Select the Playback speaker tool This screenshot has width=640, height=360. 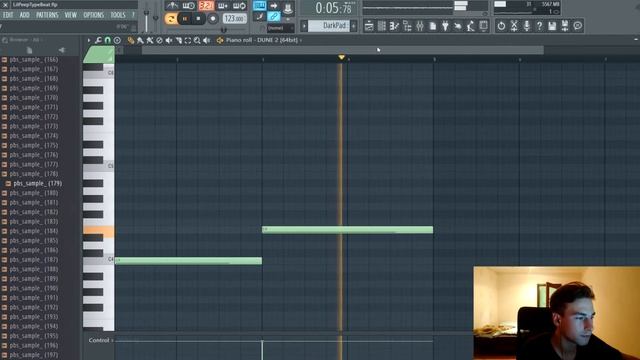pyautogui.click(x=207, y=40)
